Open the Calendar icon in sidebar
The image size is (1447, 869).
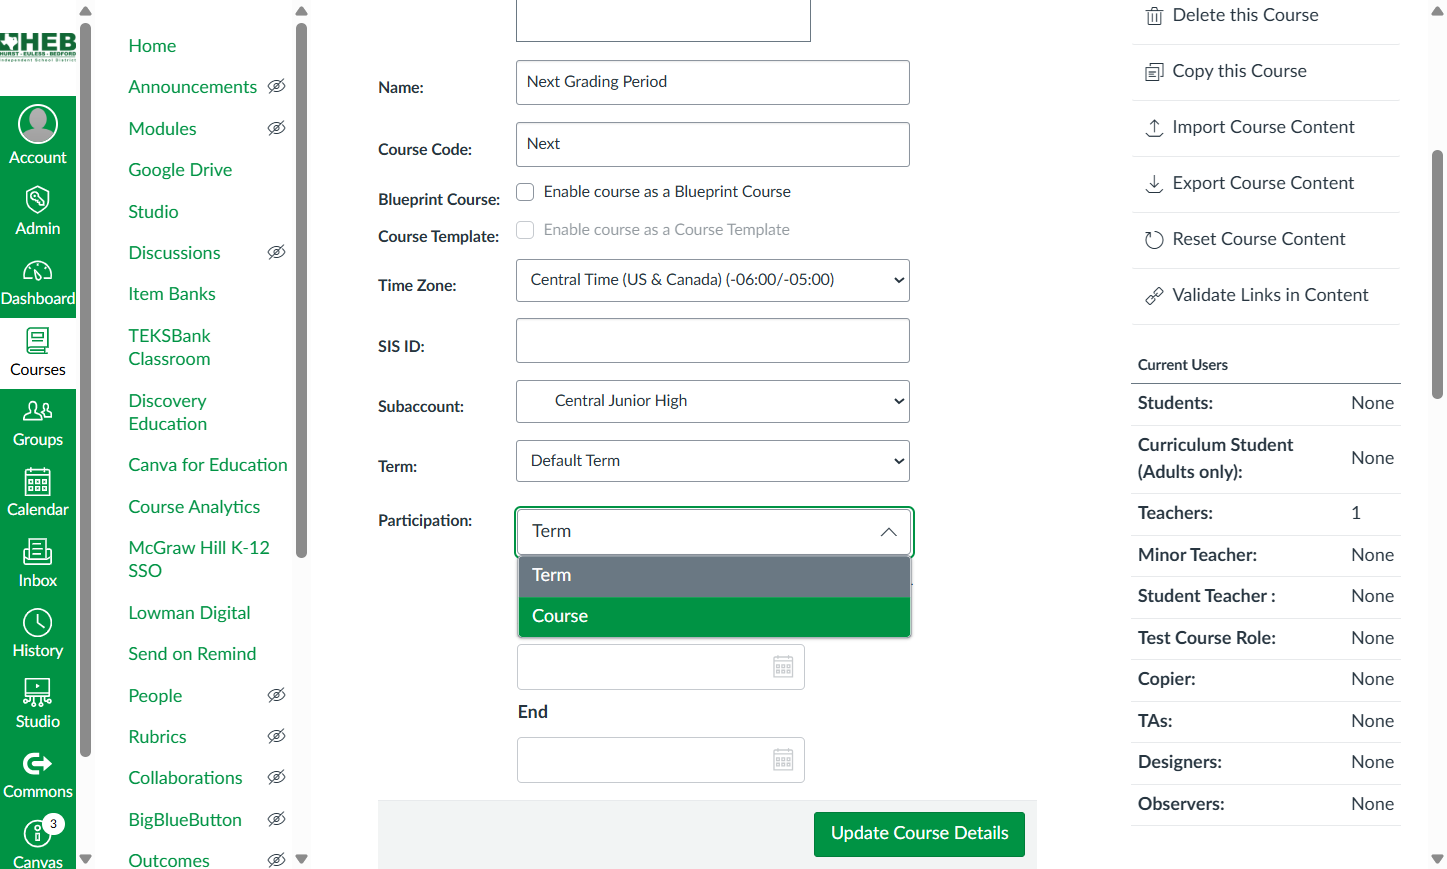(38, 481)
